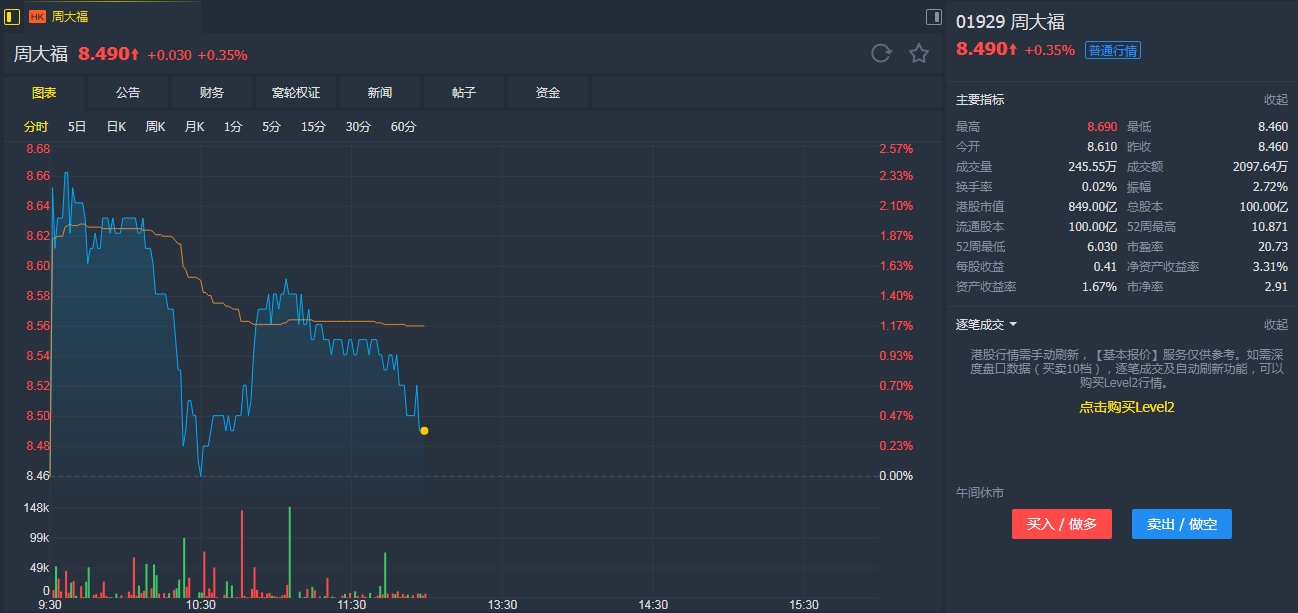Switch chart to 日K period
This screenshot has width=1298, height=613.
116,127
